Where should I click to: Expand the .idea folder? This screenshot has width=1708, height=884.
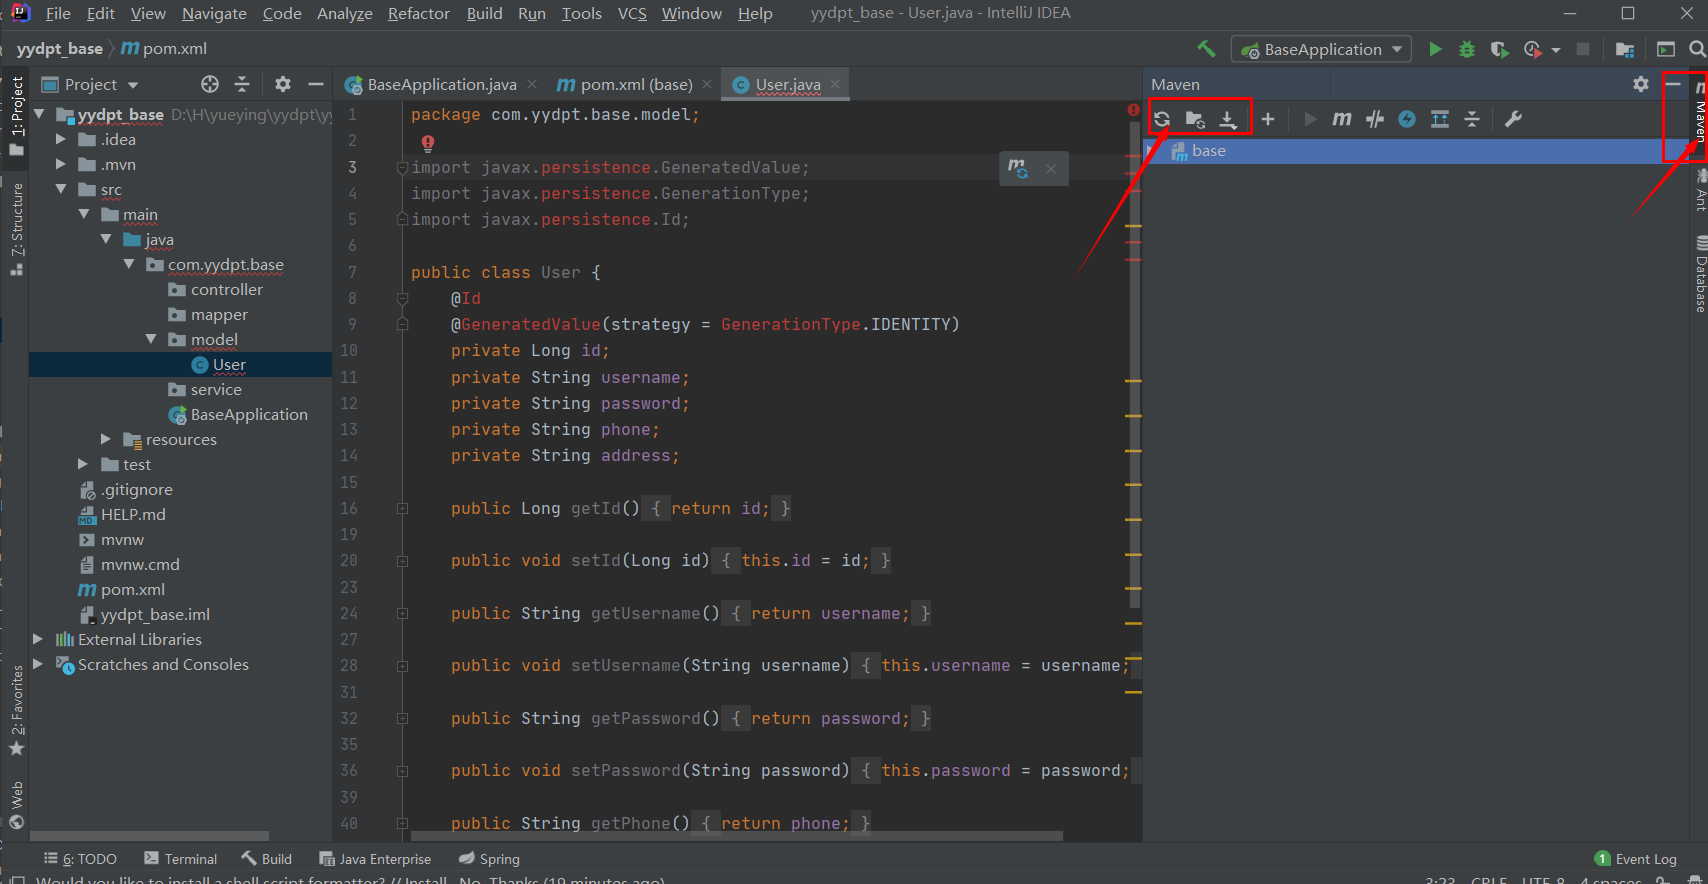61,139
